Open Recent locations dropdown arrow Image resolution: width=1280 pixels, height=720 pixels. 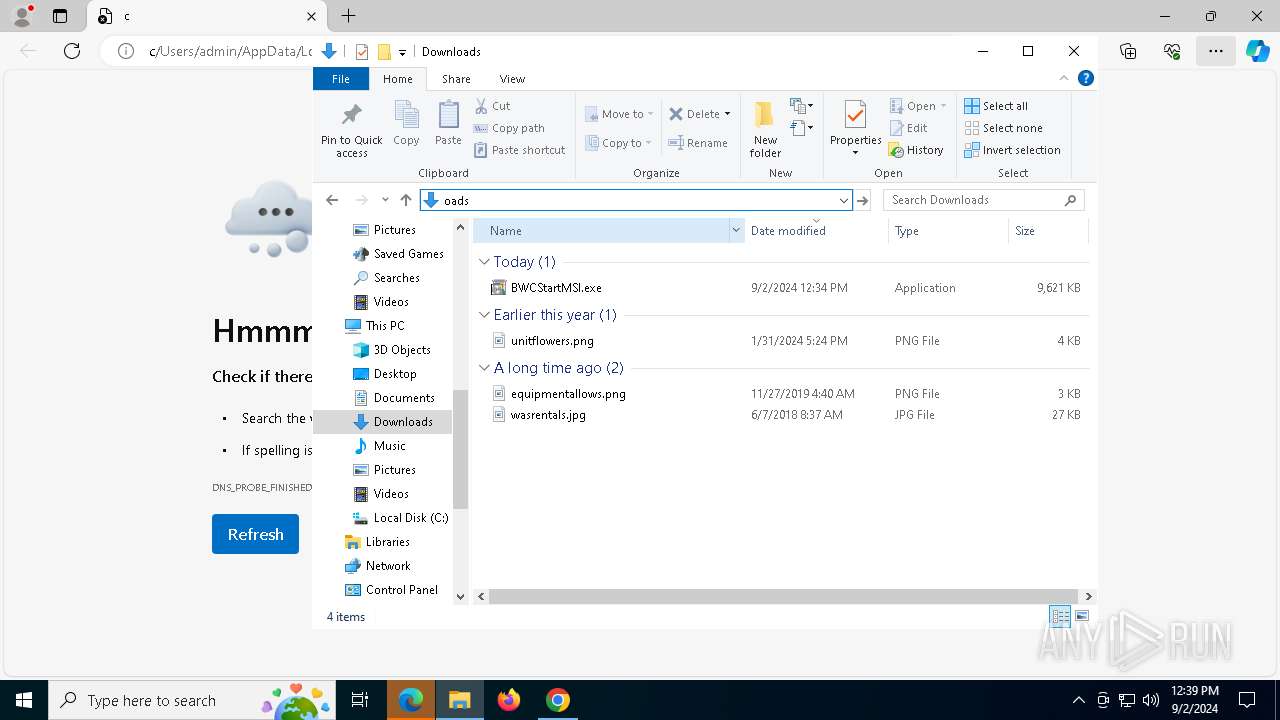385,200
